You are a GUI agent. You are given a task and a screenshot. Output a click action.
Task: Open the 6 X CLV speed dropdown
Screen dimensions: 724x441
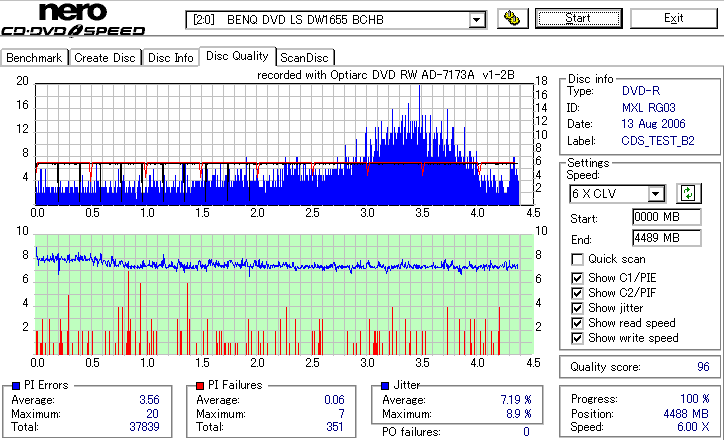pos(655,193)
